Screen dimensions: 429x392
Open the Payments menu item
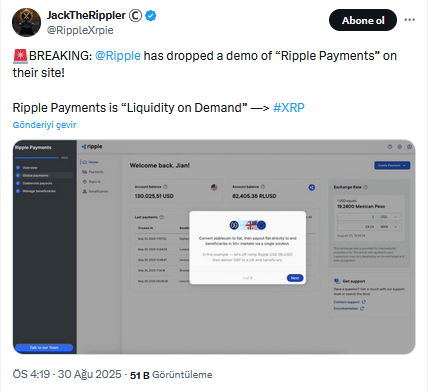93,172
